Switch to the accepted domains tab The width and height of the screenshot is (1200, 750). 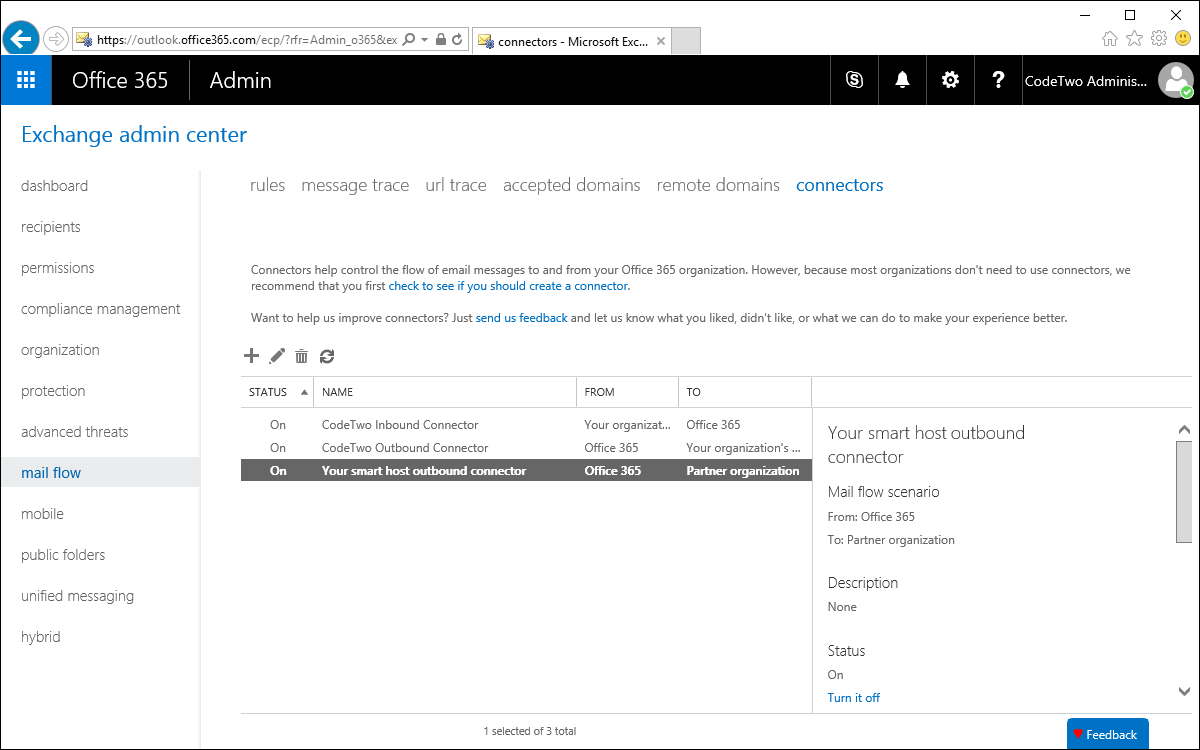tap(572, 185)
